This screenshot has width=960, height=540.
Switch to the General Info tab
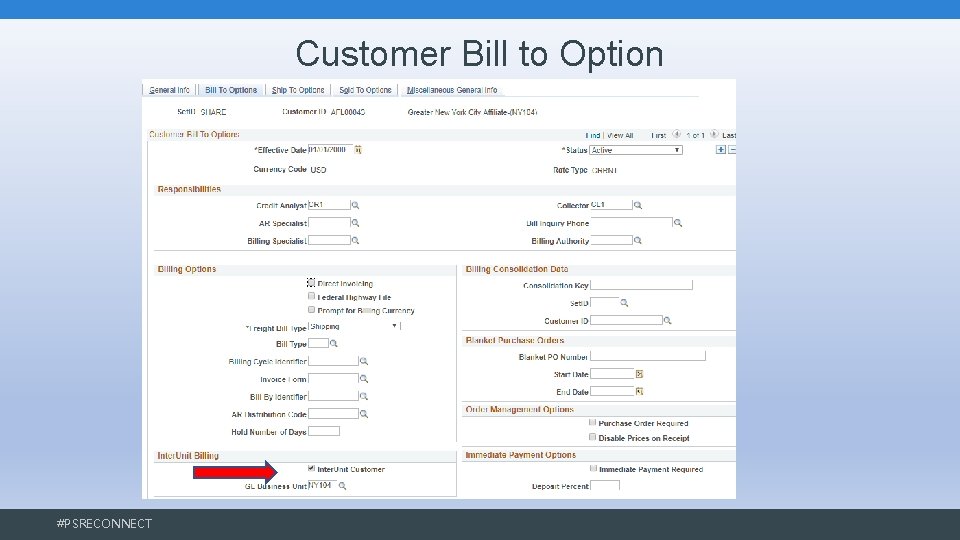170,90
